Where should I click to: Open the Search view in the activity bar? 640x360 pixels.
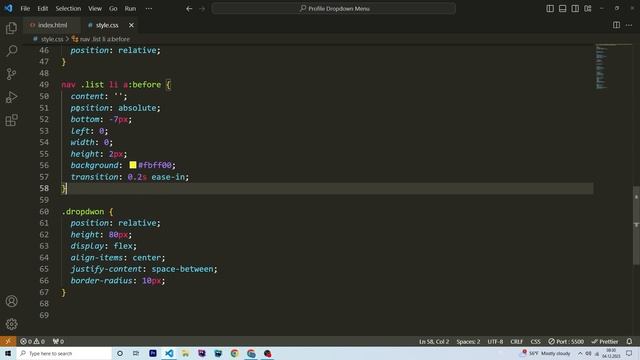[x=11, y=51]
